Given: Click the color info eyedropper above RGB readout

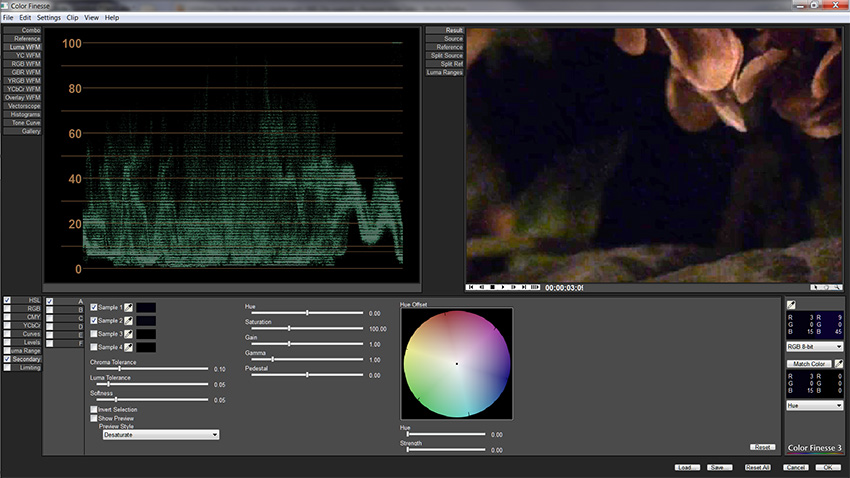Looking at the screenshot, I should click(793, 304).
